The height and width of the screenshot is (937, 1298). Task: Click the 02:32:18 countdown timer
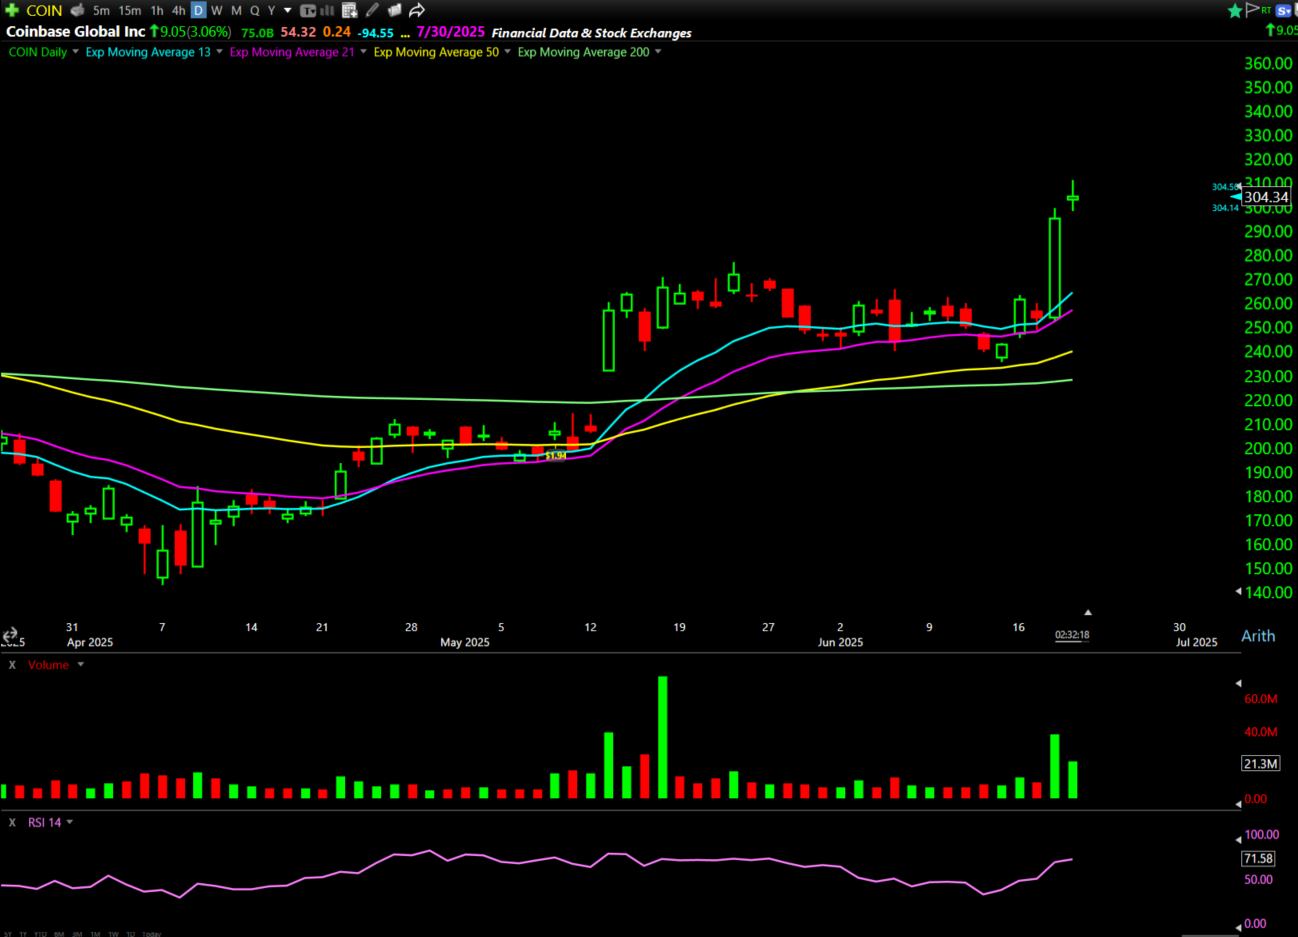pos(1072,635)
